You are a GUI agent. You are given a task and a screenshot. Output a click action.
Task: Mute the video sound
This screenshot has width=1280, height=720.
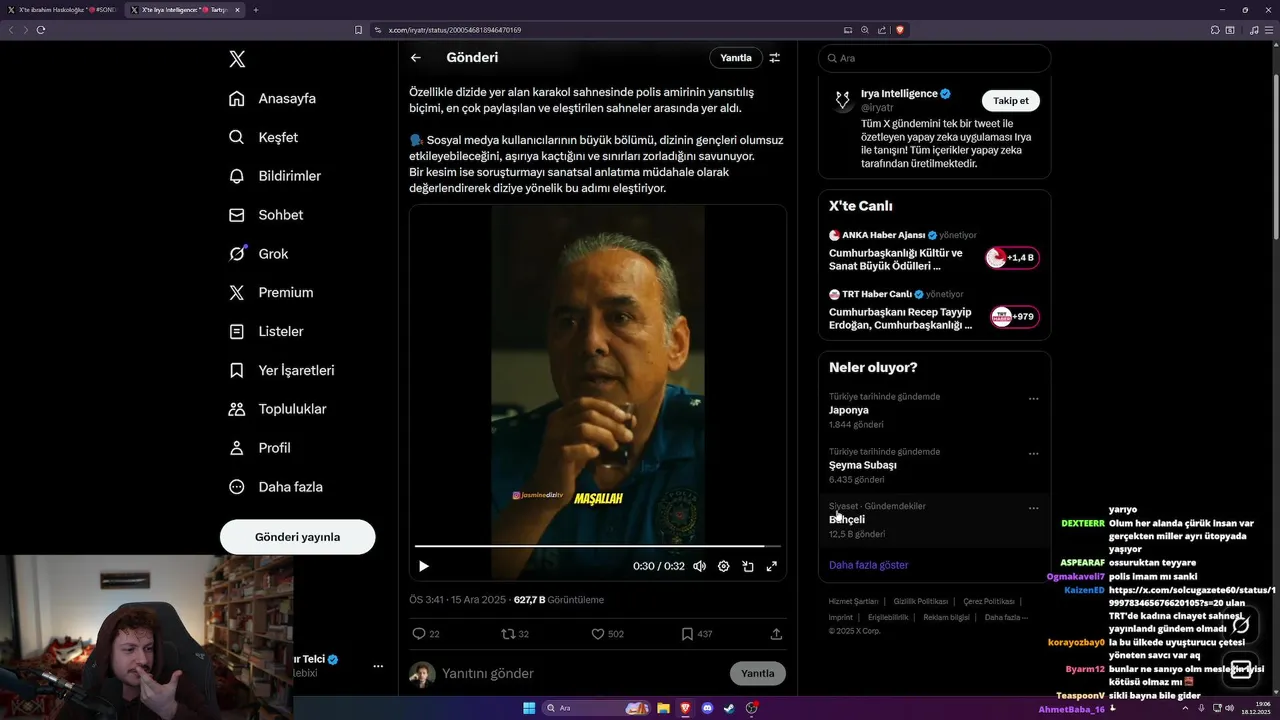pos(699,566)
